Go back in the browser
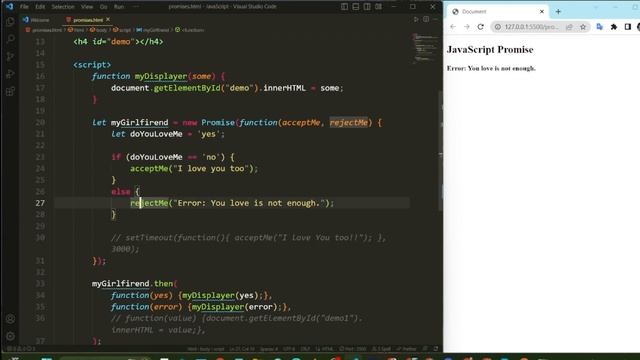The width and height of the screenshot is (640, 360). point(453,27)
